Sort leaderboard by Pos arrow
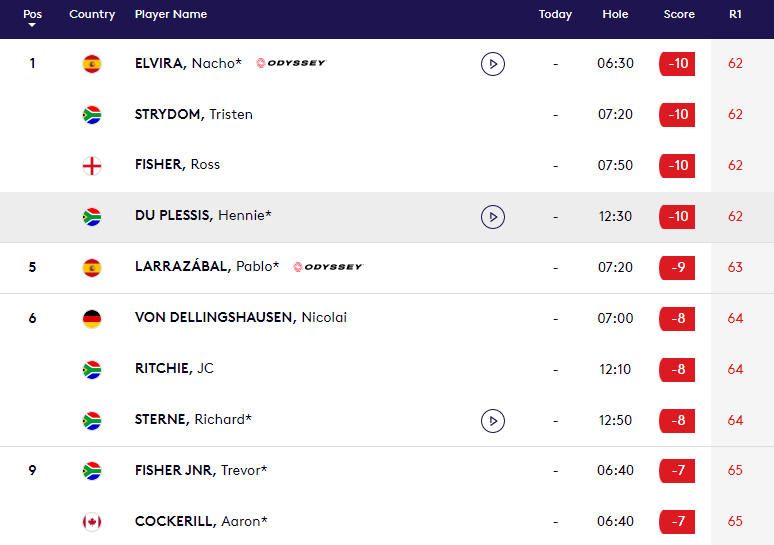 pos(32,24)
